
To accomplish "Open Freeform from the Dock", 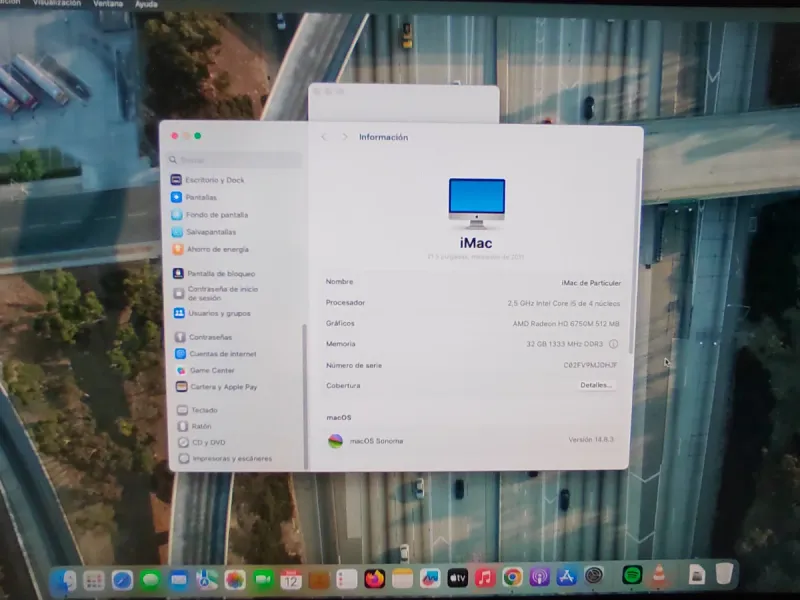I will click(430, 578).
